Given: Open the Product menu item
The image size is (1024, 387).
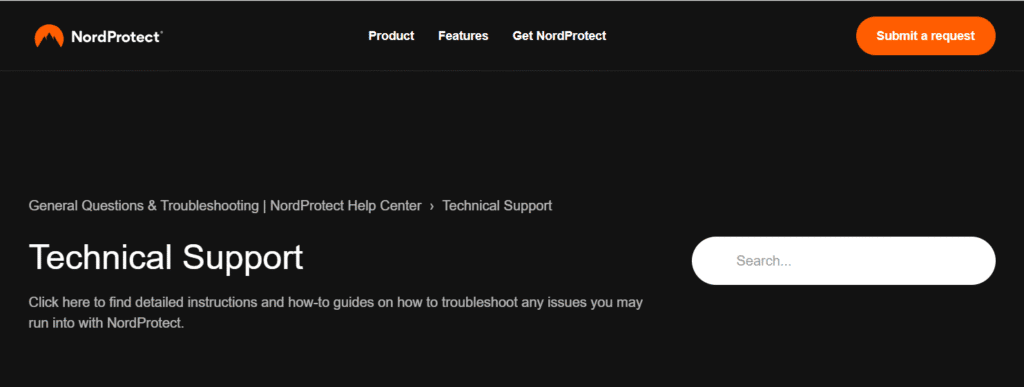Looking at the screenshot, I should [391, 36].
